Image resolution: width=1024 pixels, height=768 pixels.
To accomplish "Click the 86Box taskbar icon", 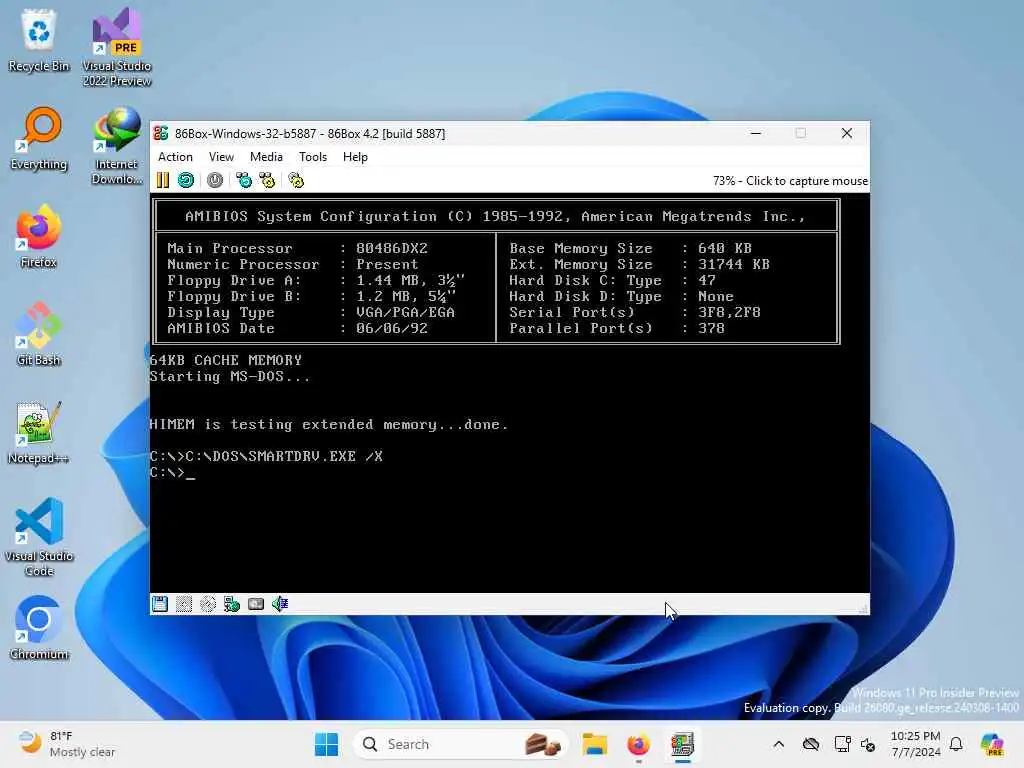I will [682, 744].
